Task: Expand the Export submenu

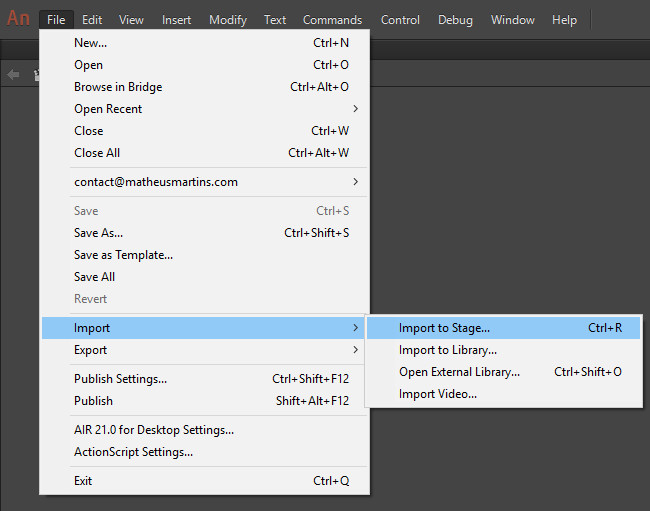Action: click(x=203, y=350)
